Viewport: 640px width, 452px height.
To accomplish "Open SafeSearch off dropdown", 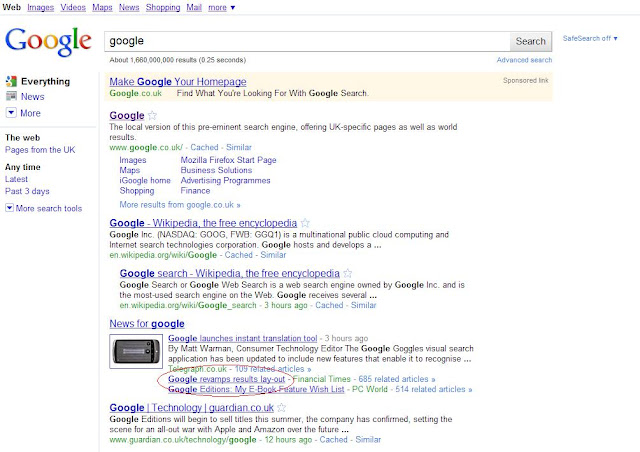I will point(590,38).
